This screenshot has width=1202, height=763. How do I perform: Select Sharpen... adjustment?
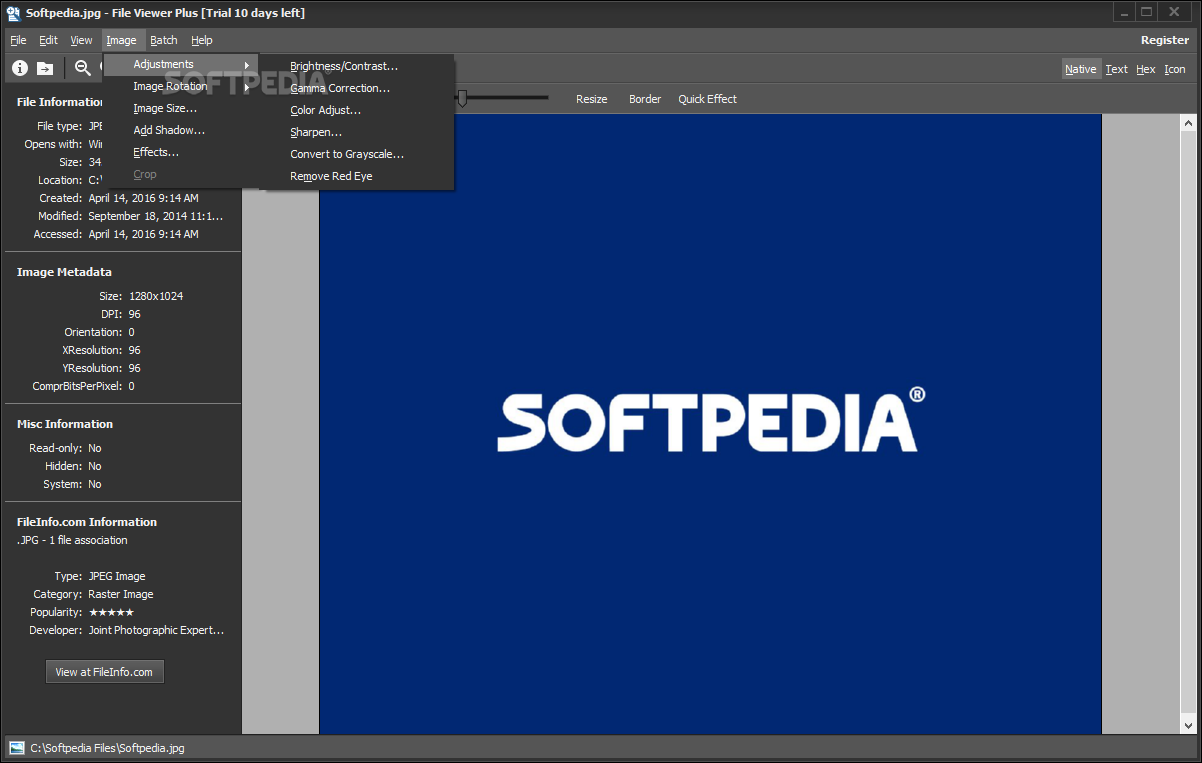[x=358, y=132]
